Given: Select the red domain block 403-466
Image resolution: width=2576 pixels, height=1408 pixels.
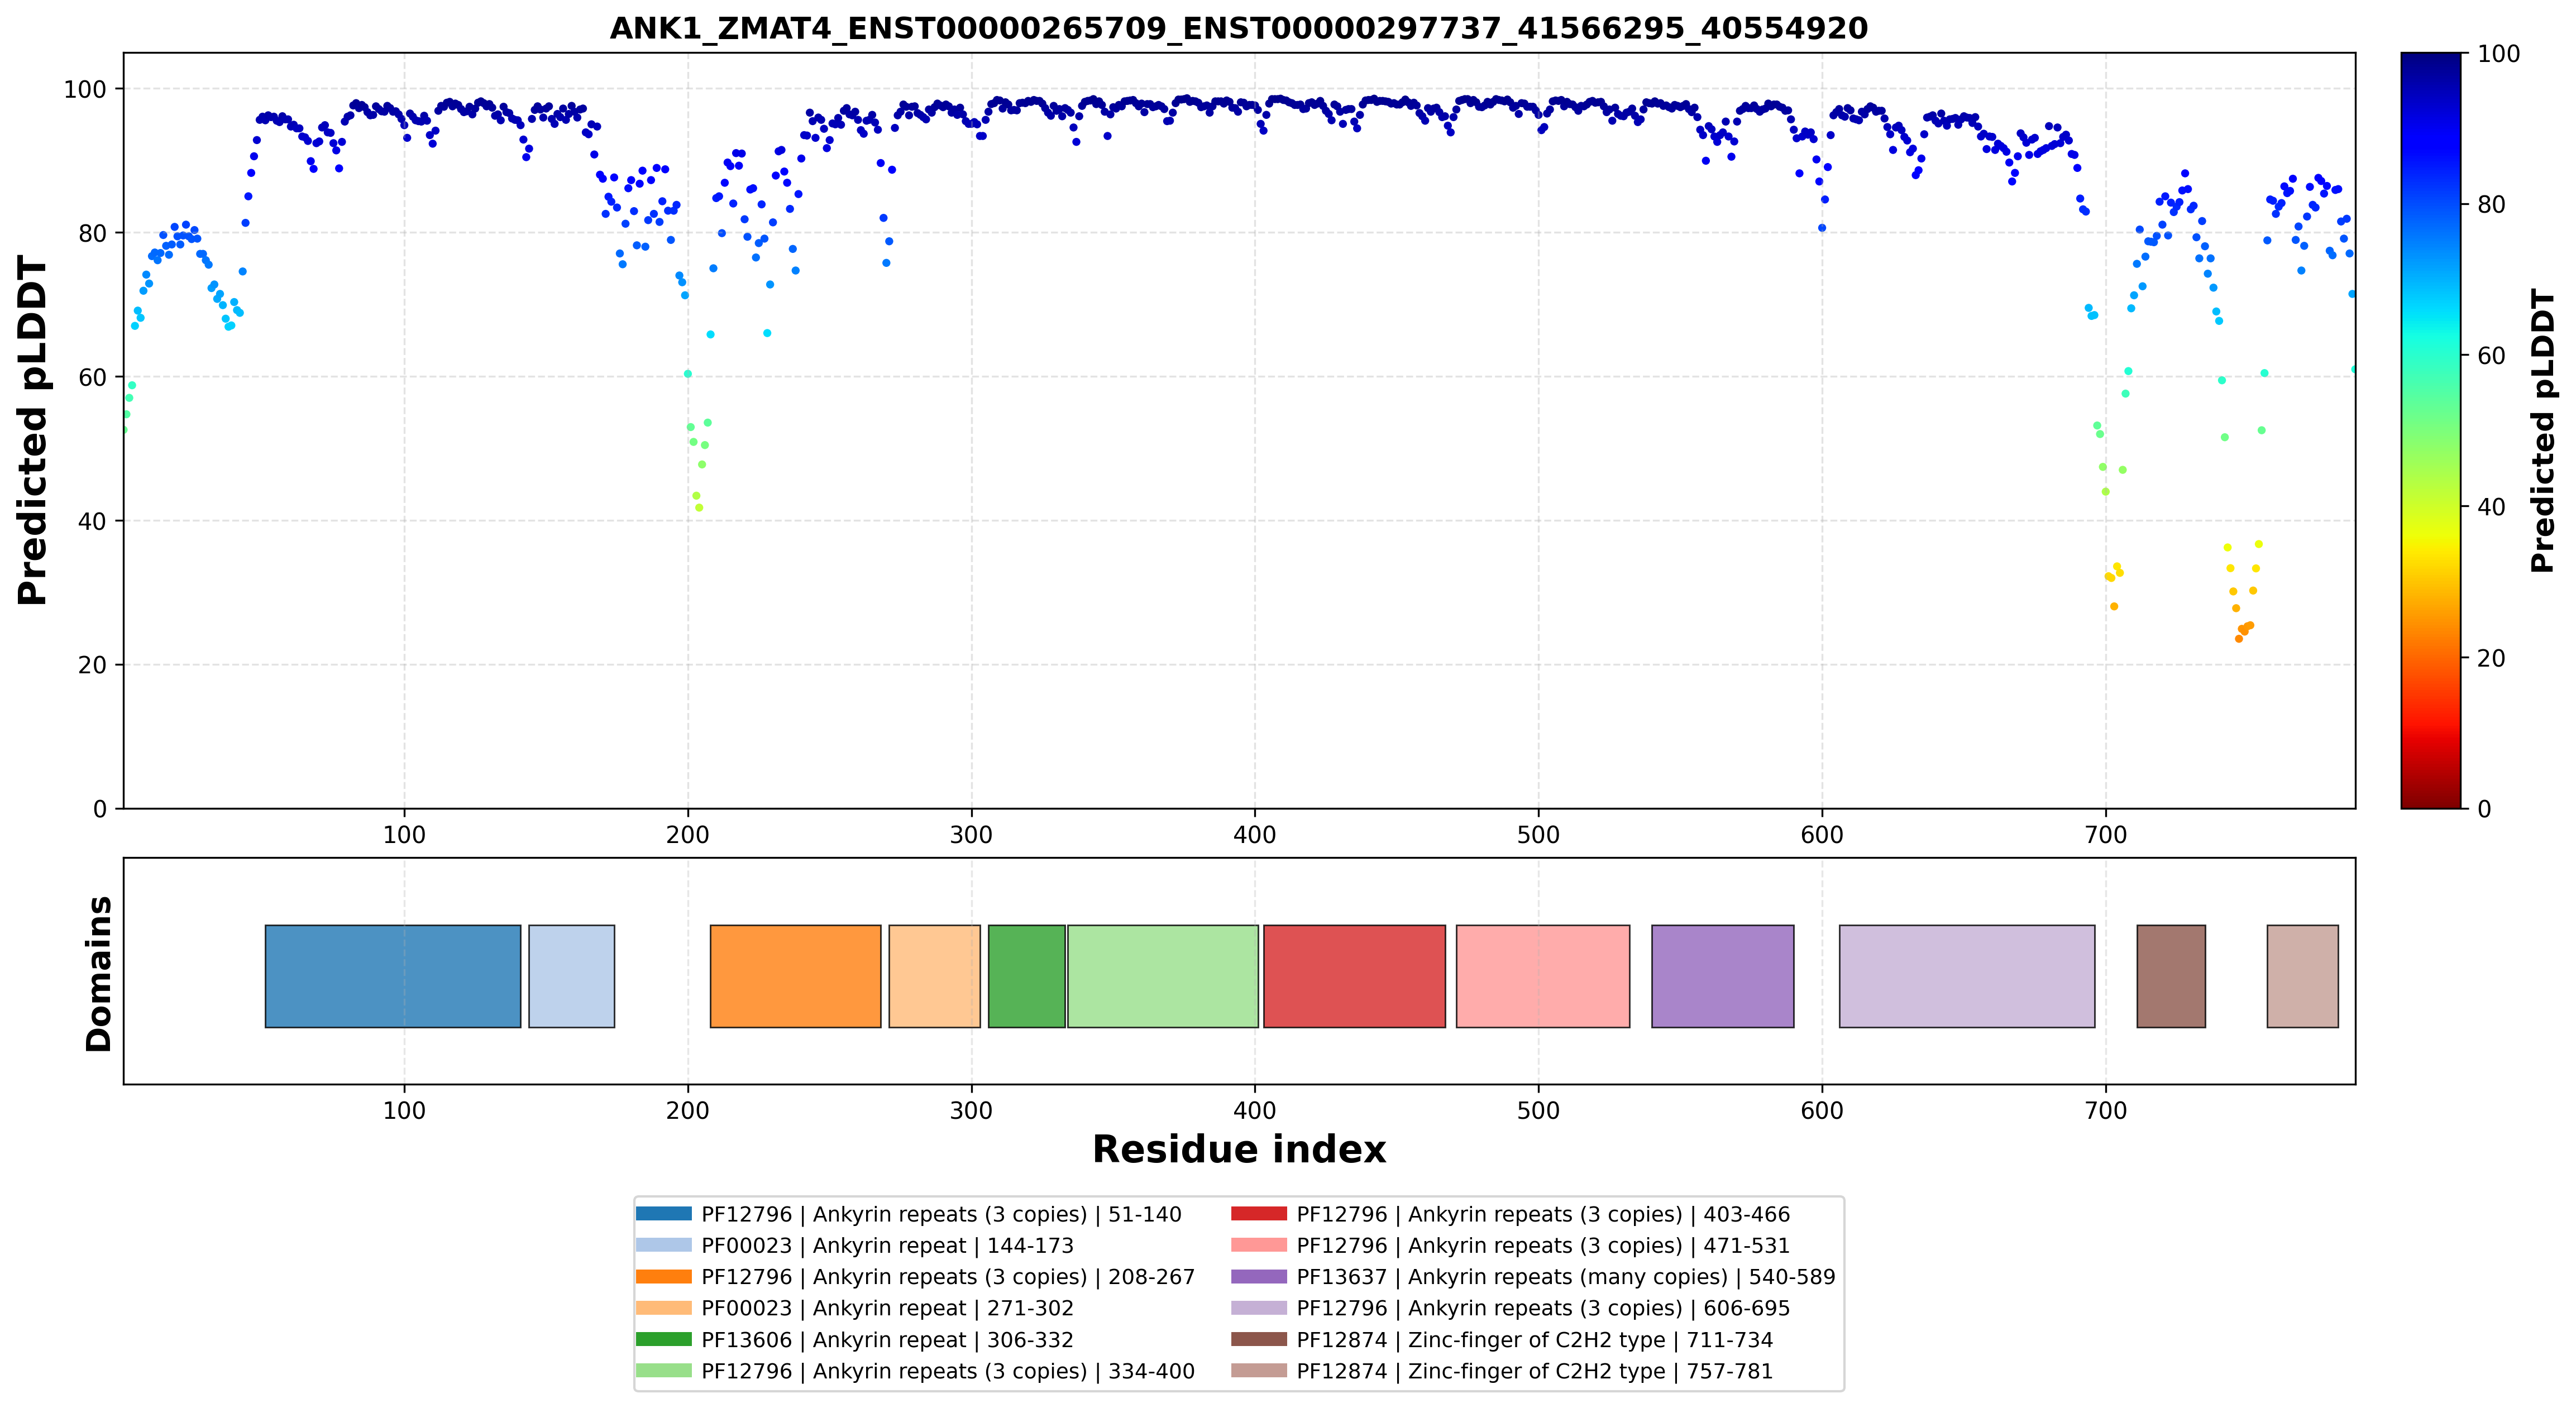Looking at the screenshot, I should point(1355,976).
